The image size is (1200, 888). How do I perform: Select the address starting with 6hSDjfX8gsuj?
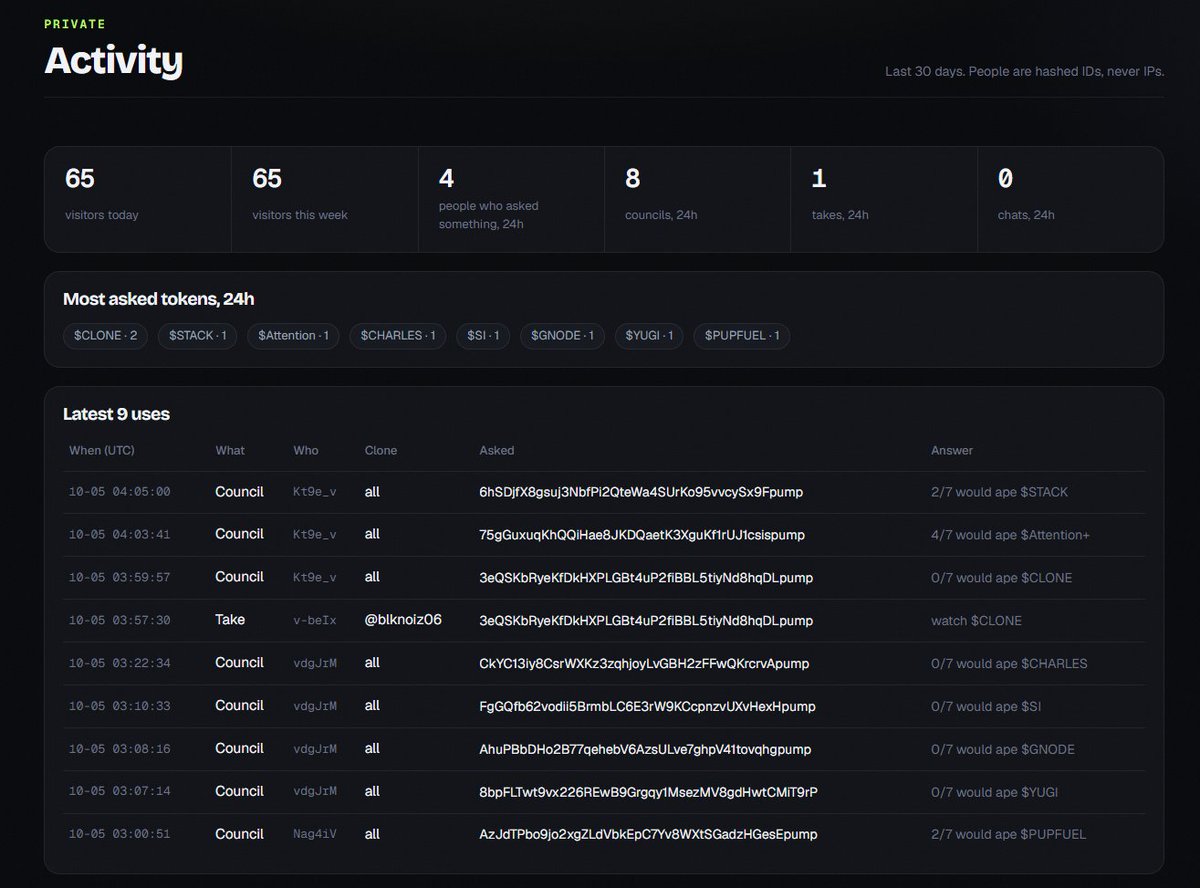tap(641, 492)
